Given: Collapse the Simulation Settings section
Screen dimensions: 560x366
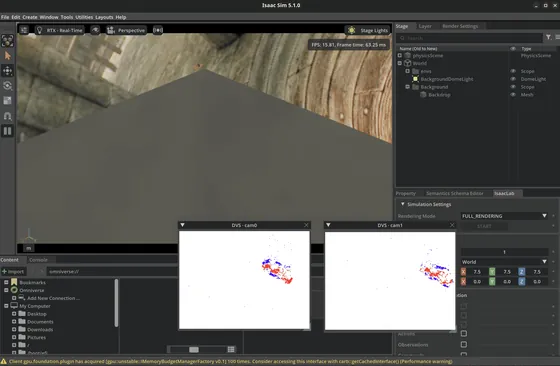Looking at the screenshot, I should pyautogui.click(x=402, y=204).
